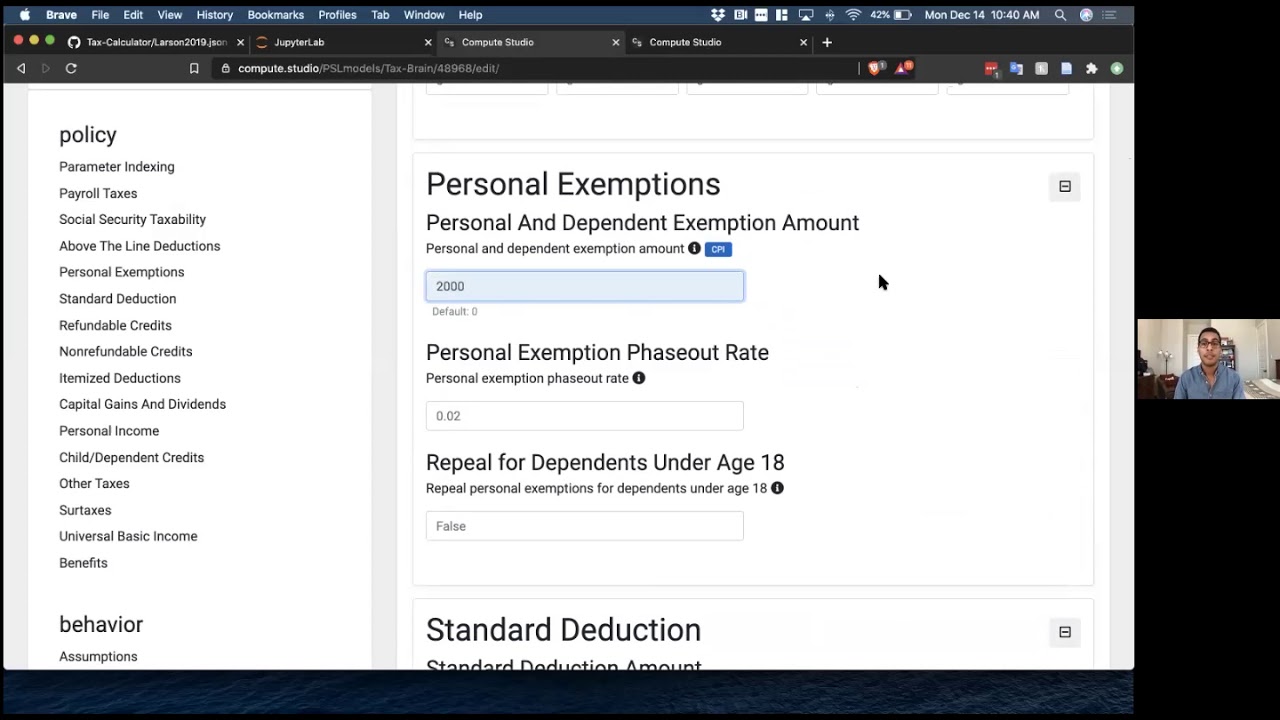Click info icon next to Personal exemption phaseout rate
The image size is (1280, 720).
coord(639,378)
